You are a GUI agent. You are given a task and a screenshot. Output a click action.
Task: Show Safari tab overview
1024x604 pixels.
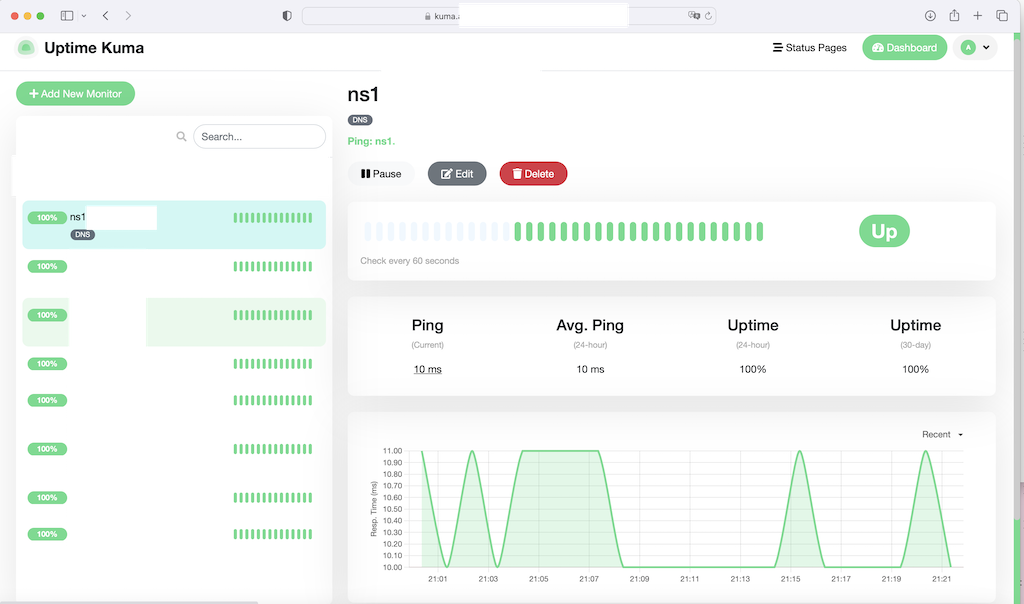pyautogui.click(x=1002, y=16)
